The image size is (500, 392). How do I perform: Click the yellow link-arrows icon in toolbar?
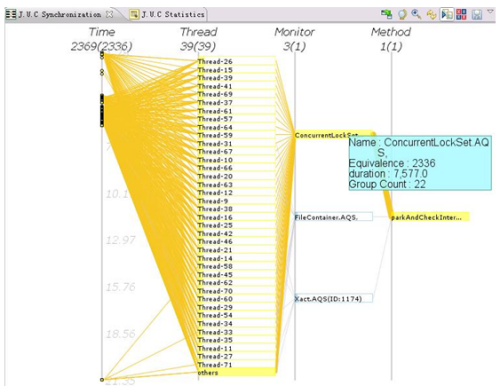(x=431, y=14)
